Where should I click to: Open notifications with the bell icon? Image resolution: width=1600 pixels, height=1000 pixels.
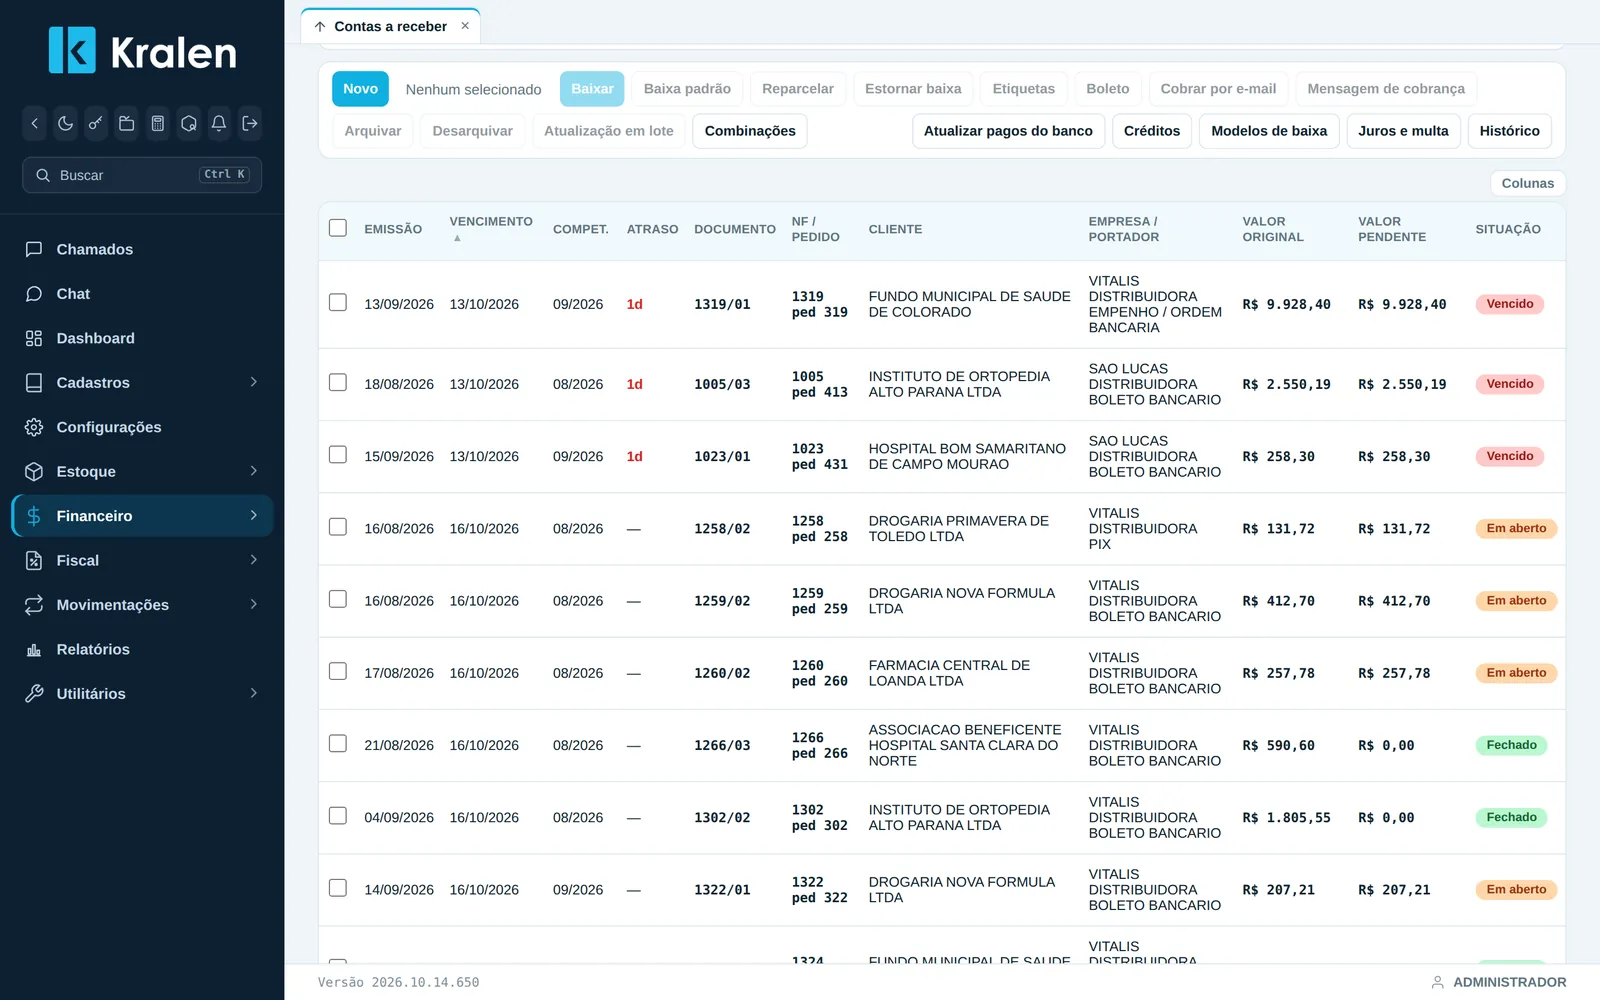219,124
